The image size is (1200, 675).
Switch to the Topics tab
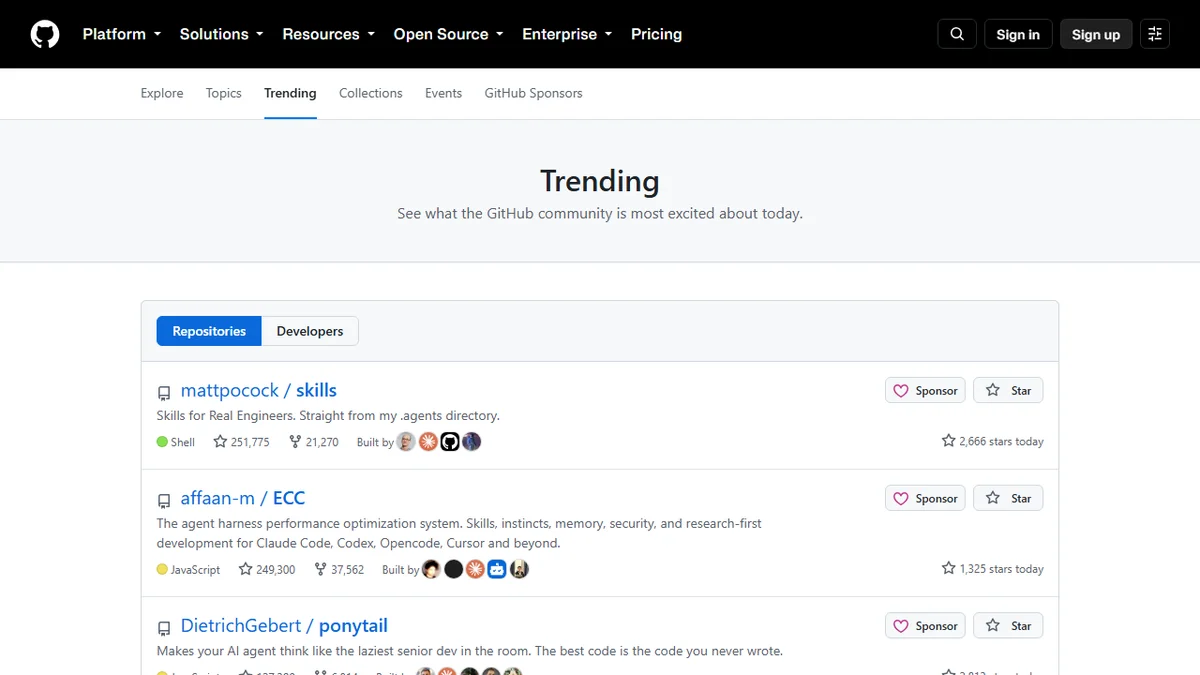pyautogui.click(x=224, y=93)
